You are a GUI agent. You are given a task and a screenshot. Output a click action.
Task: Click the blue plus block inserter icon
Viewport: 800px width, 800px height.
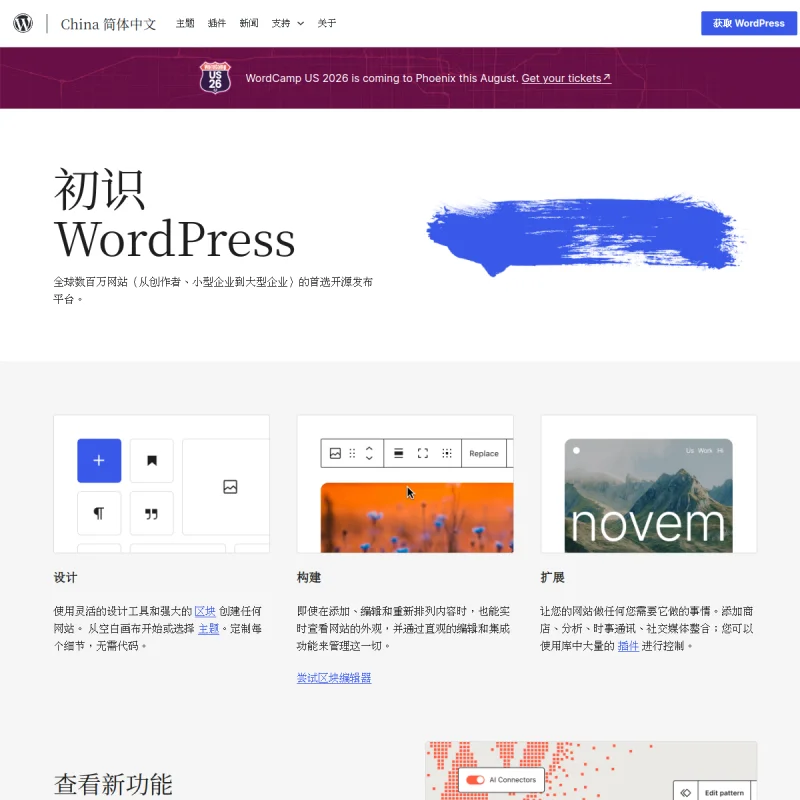(x=99, y=461)
